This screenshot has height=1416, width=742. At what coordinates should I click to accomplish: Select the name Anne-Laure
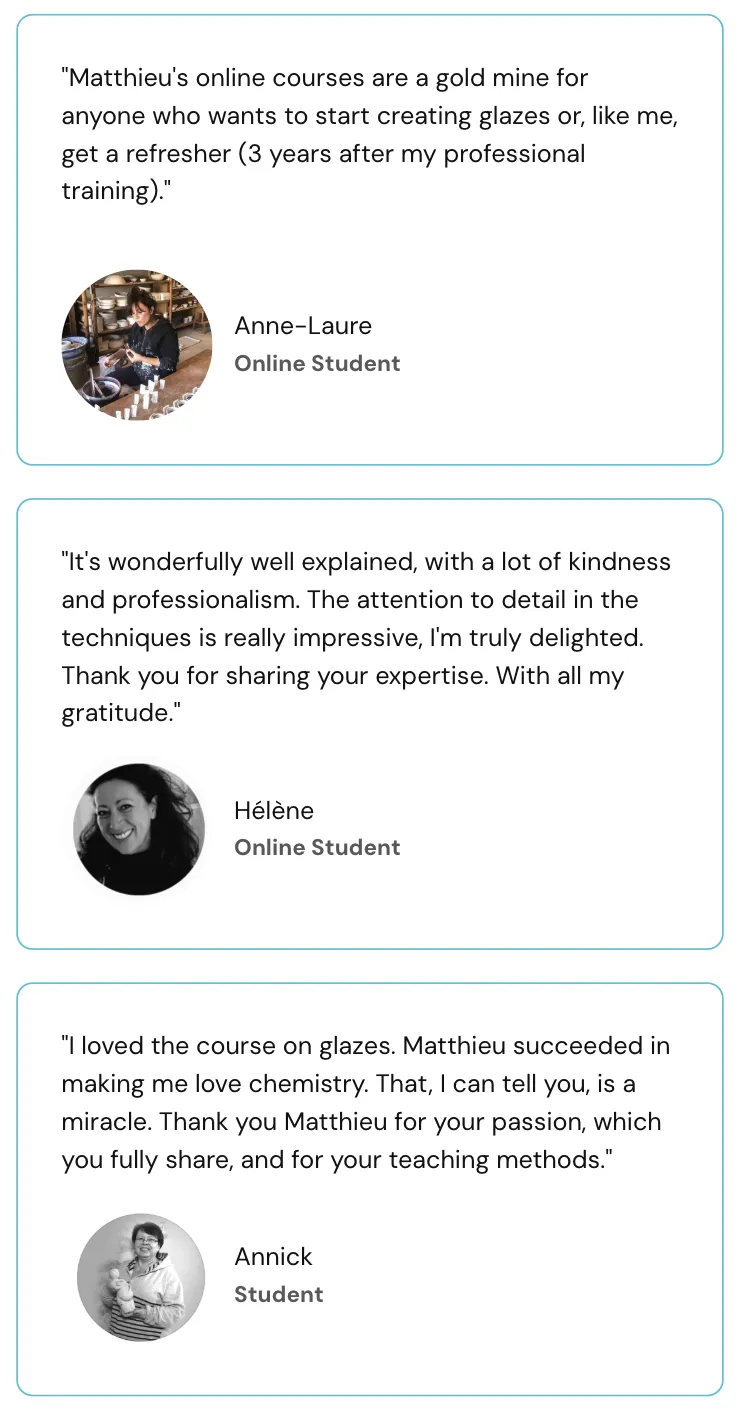(x=303, y=325)
